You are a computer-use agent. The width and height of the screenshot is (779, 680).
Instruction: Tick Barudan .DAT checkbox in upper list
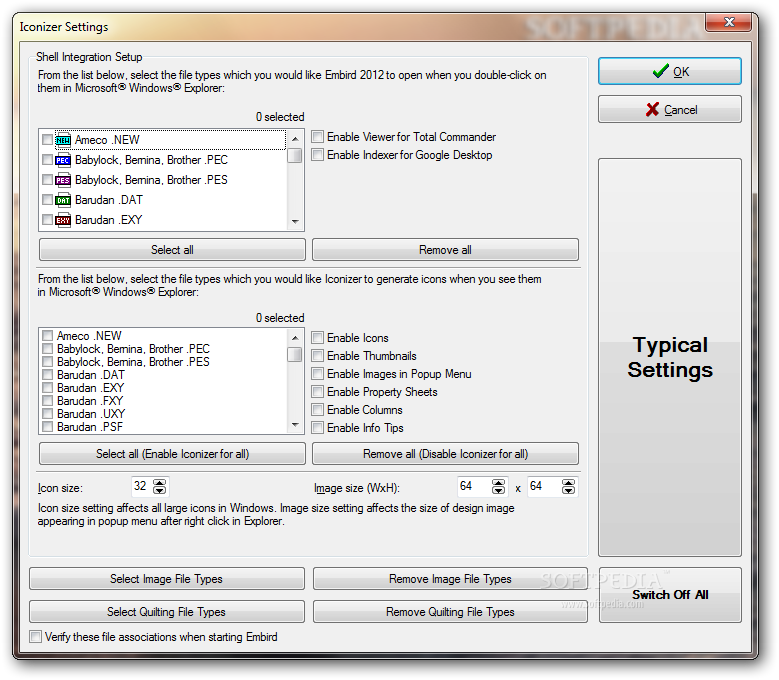[47, 199]
